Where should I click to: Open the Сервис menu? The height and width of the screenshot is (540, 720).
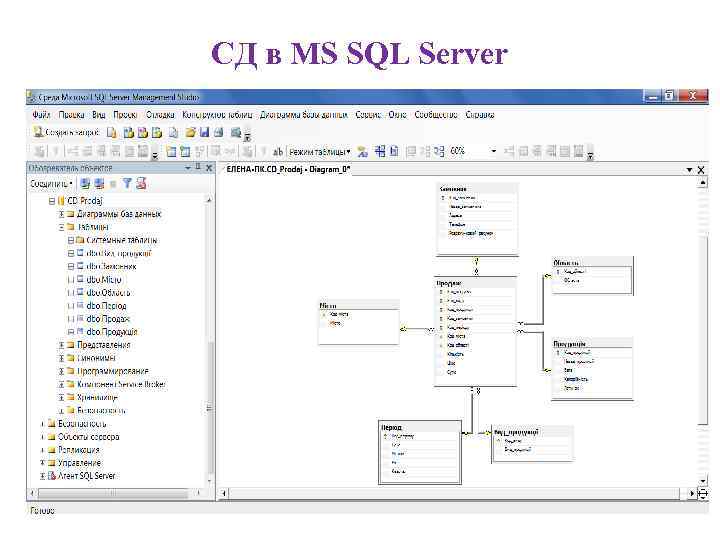(368, 115)
